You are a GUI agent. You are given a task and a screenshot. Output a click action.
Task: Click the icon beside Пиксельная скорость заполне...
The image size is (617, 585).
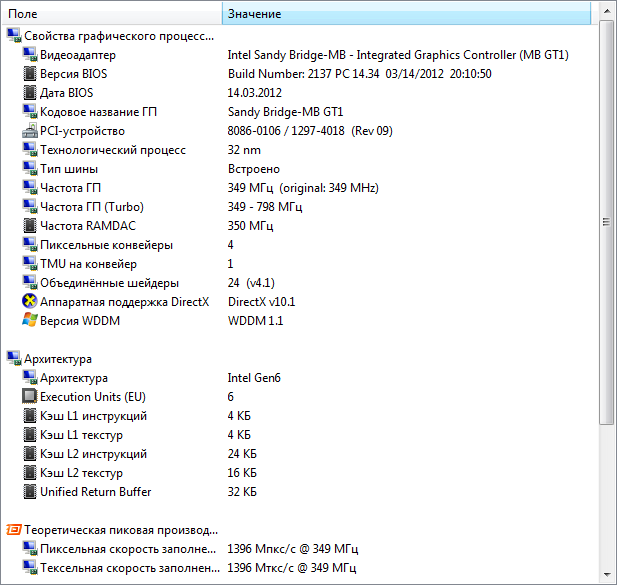pyautogui.click(x=30, y=548)
